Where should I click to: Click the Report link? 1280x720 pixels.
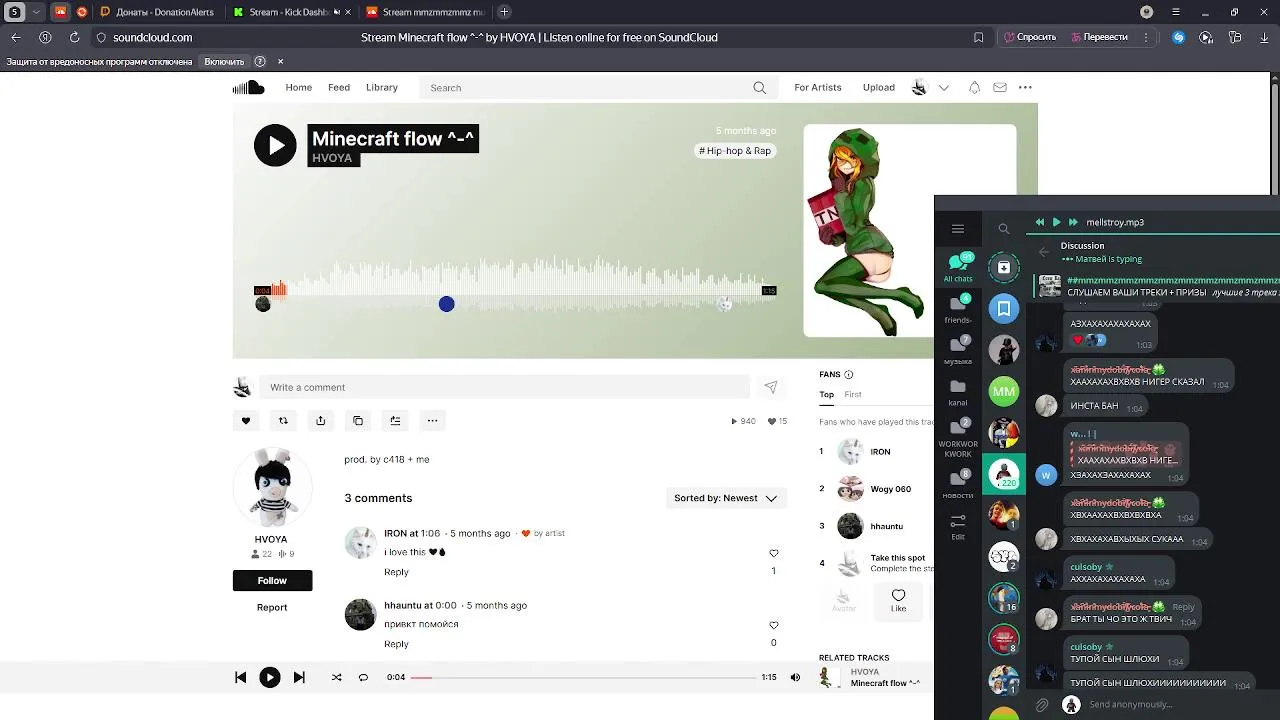pyautogui.click(x=272, y=607)
